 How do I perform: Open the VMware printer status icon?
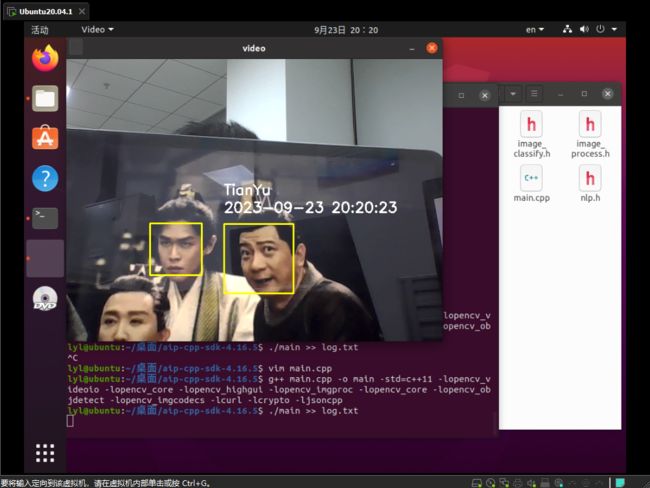pos(518,483)
